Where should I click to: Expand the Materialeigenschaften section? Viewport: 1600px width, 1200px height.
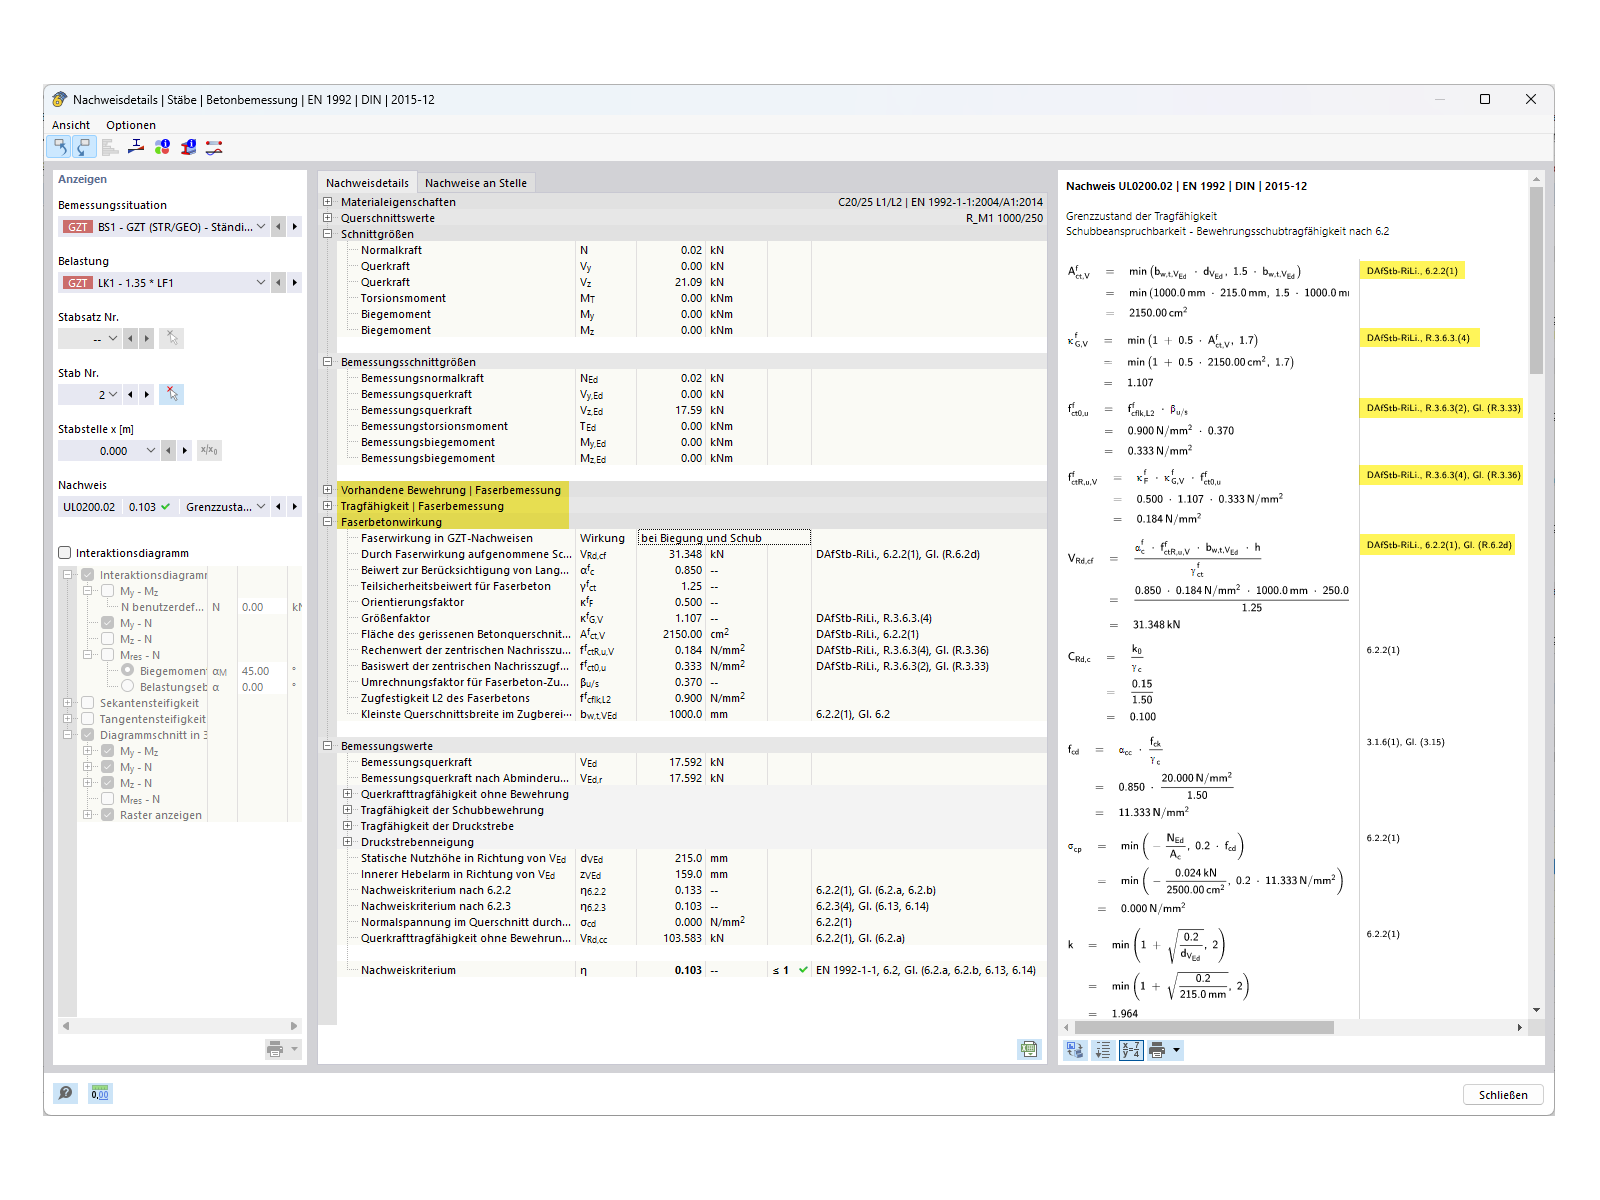pyautogui.click(x=327, y=201)
